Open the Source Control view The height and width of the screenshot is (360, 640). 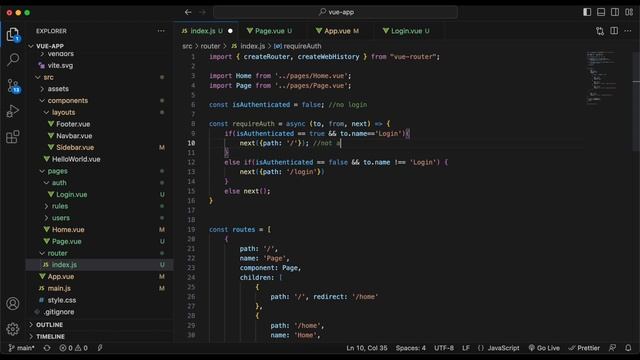tap(13, 86)
